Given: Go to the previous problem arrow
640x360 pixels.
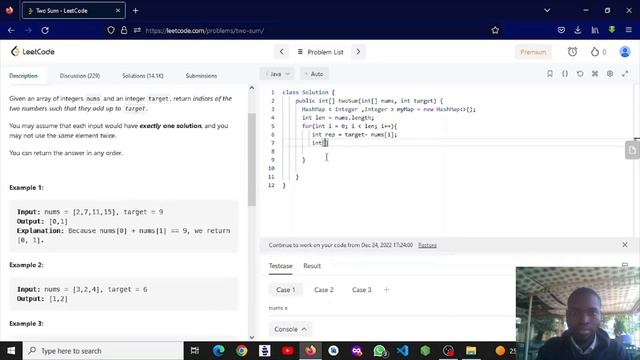Looking at the screenshot, I should click(281, 52).
